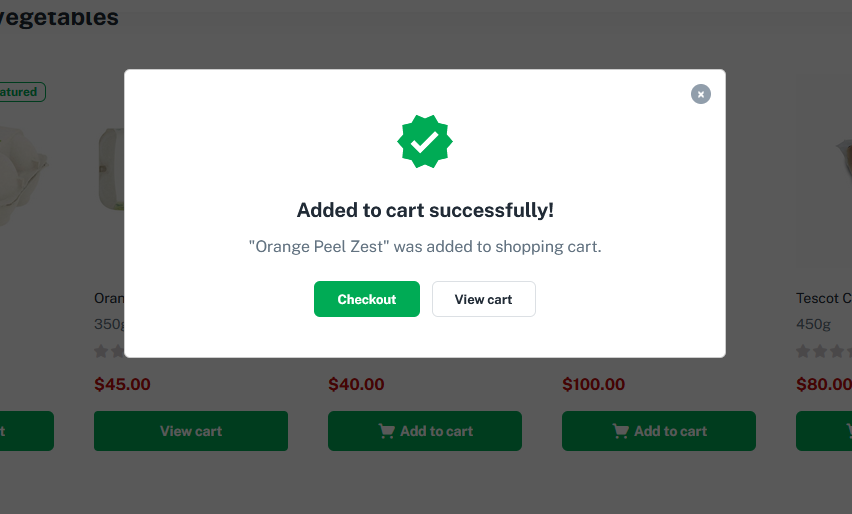
Task: Click View cart inside the popup
Action: (x=484, y=299)
